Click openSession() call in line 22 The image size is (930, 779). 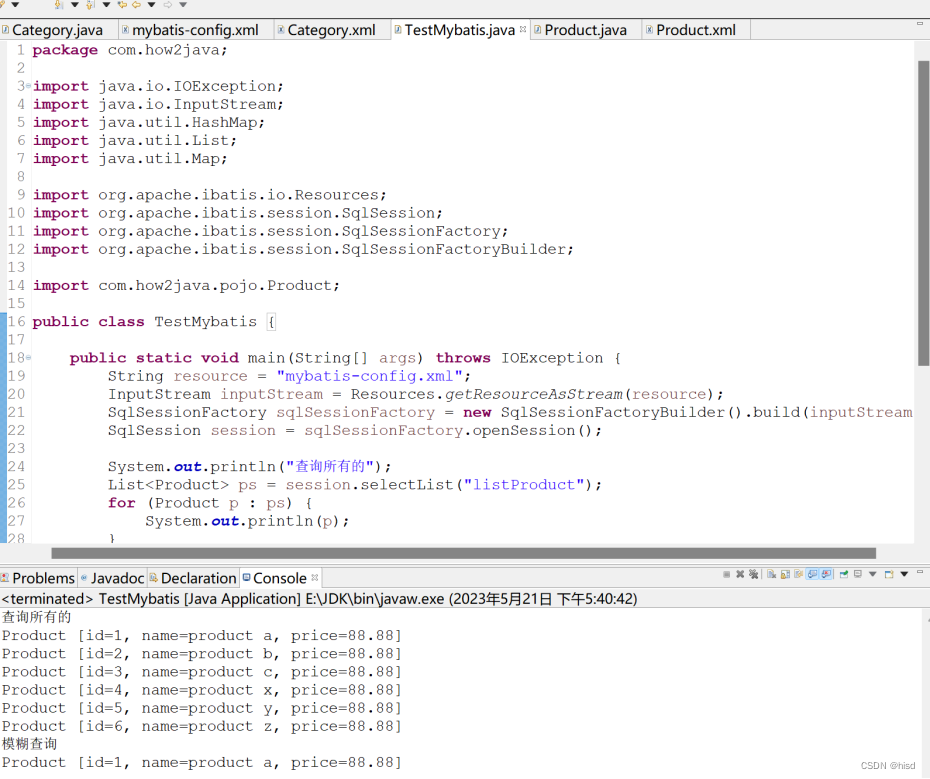pos(531,430)
